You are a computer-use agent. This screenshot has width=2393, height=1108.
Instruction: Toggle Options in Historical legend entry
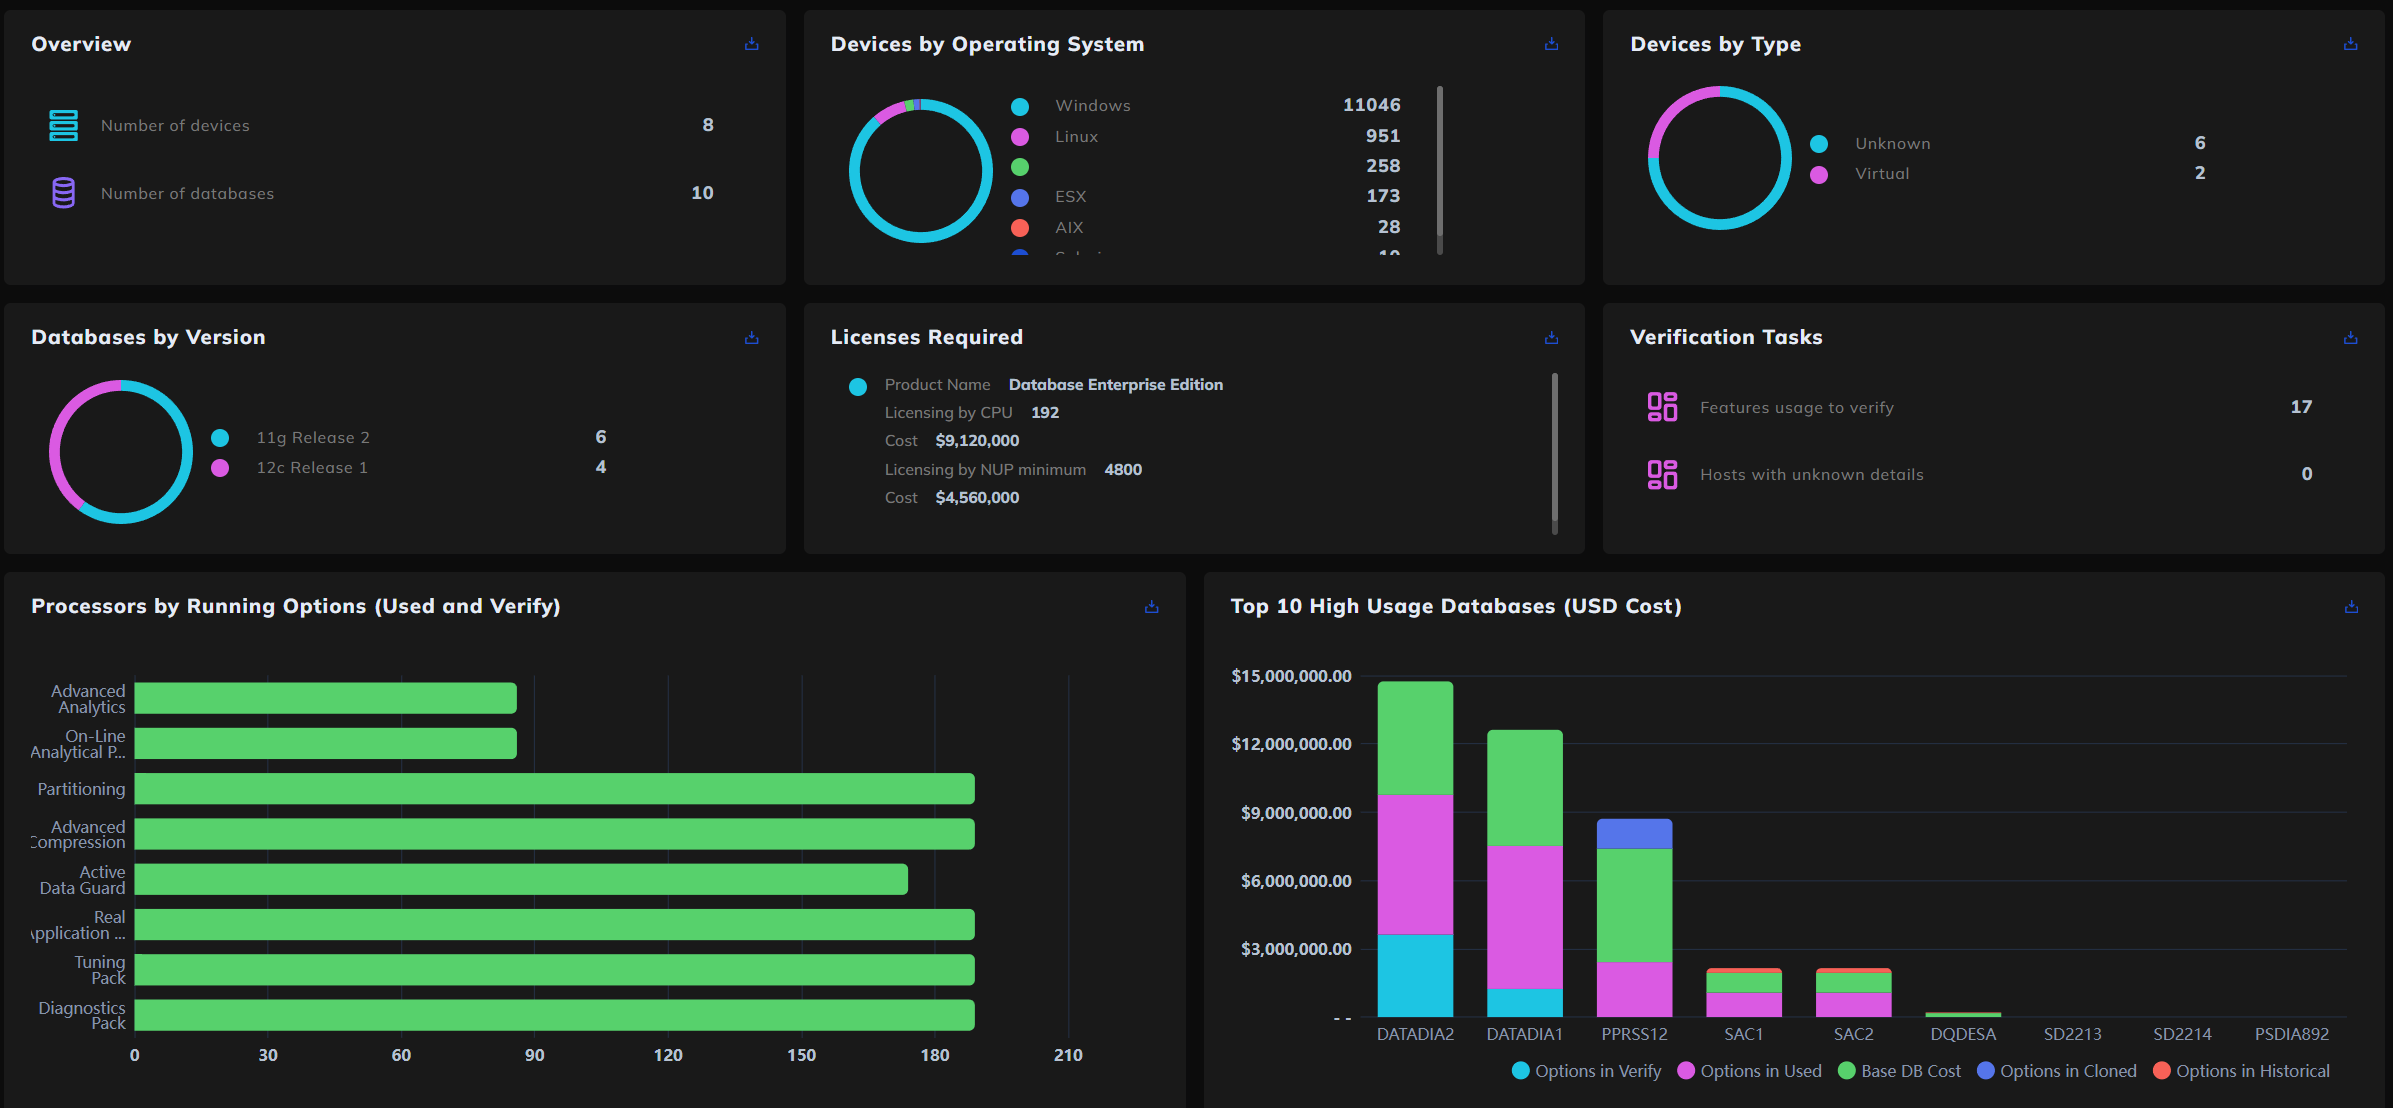point(2240,1071)
